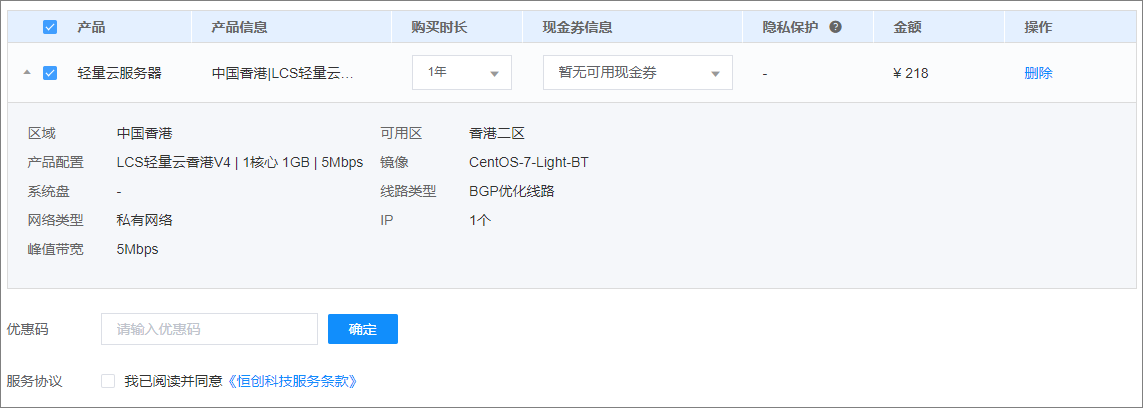
Task: Click the 产品信息 column header
Action: (239, 28)
